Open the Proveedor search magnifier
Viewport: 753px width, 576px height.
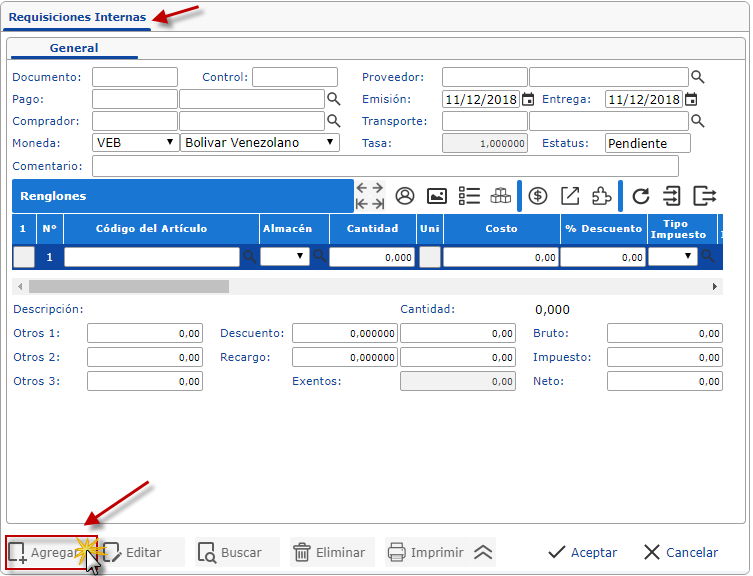pos(698,77)
